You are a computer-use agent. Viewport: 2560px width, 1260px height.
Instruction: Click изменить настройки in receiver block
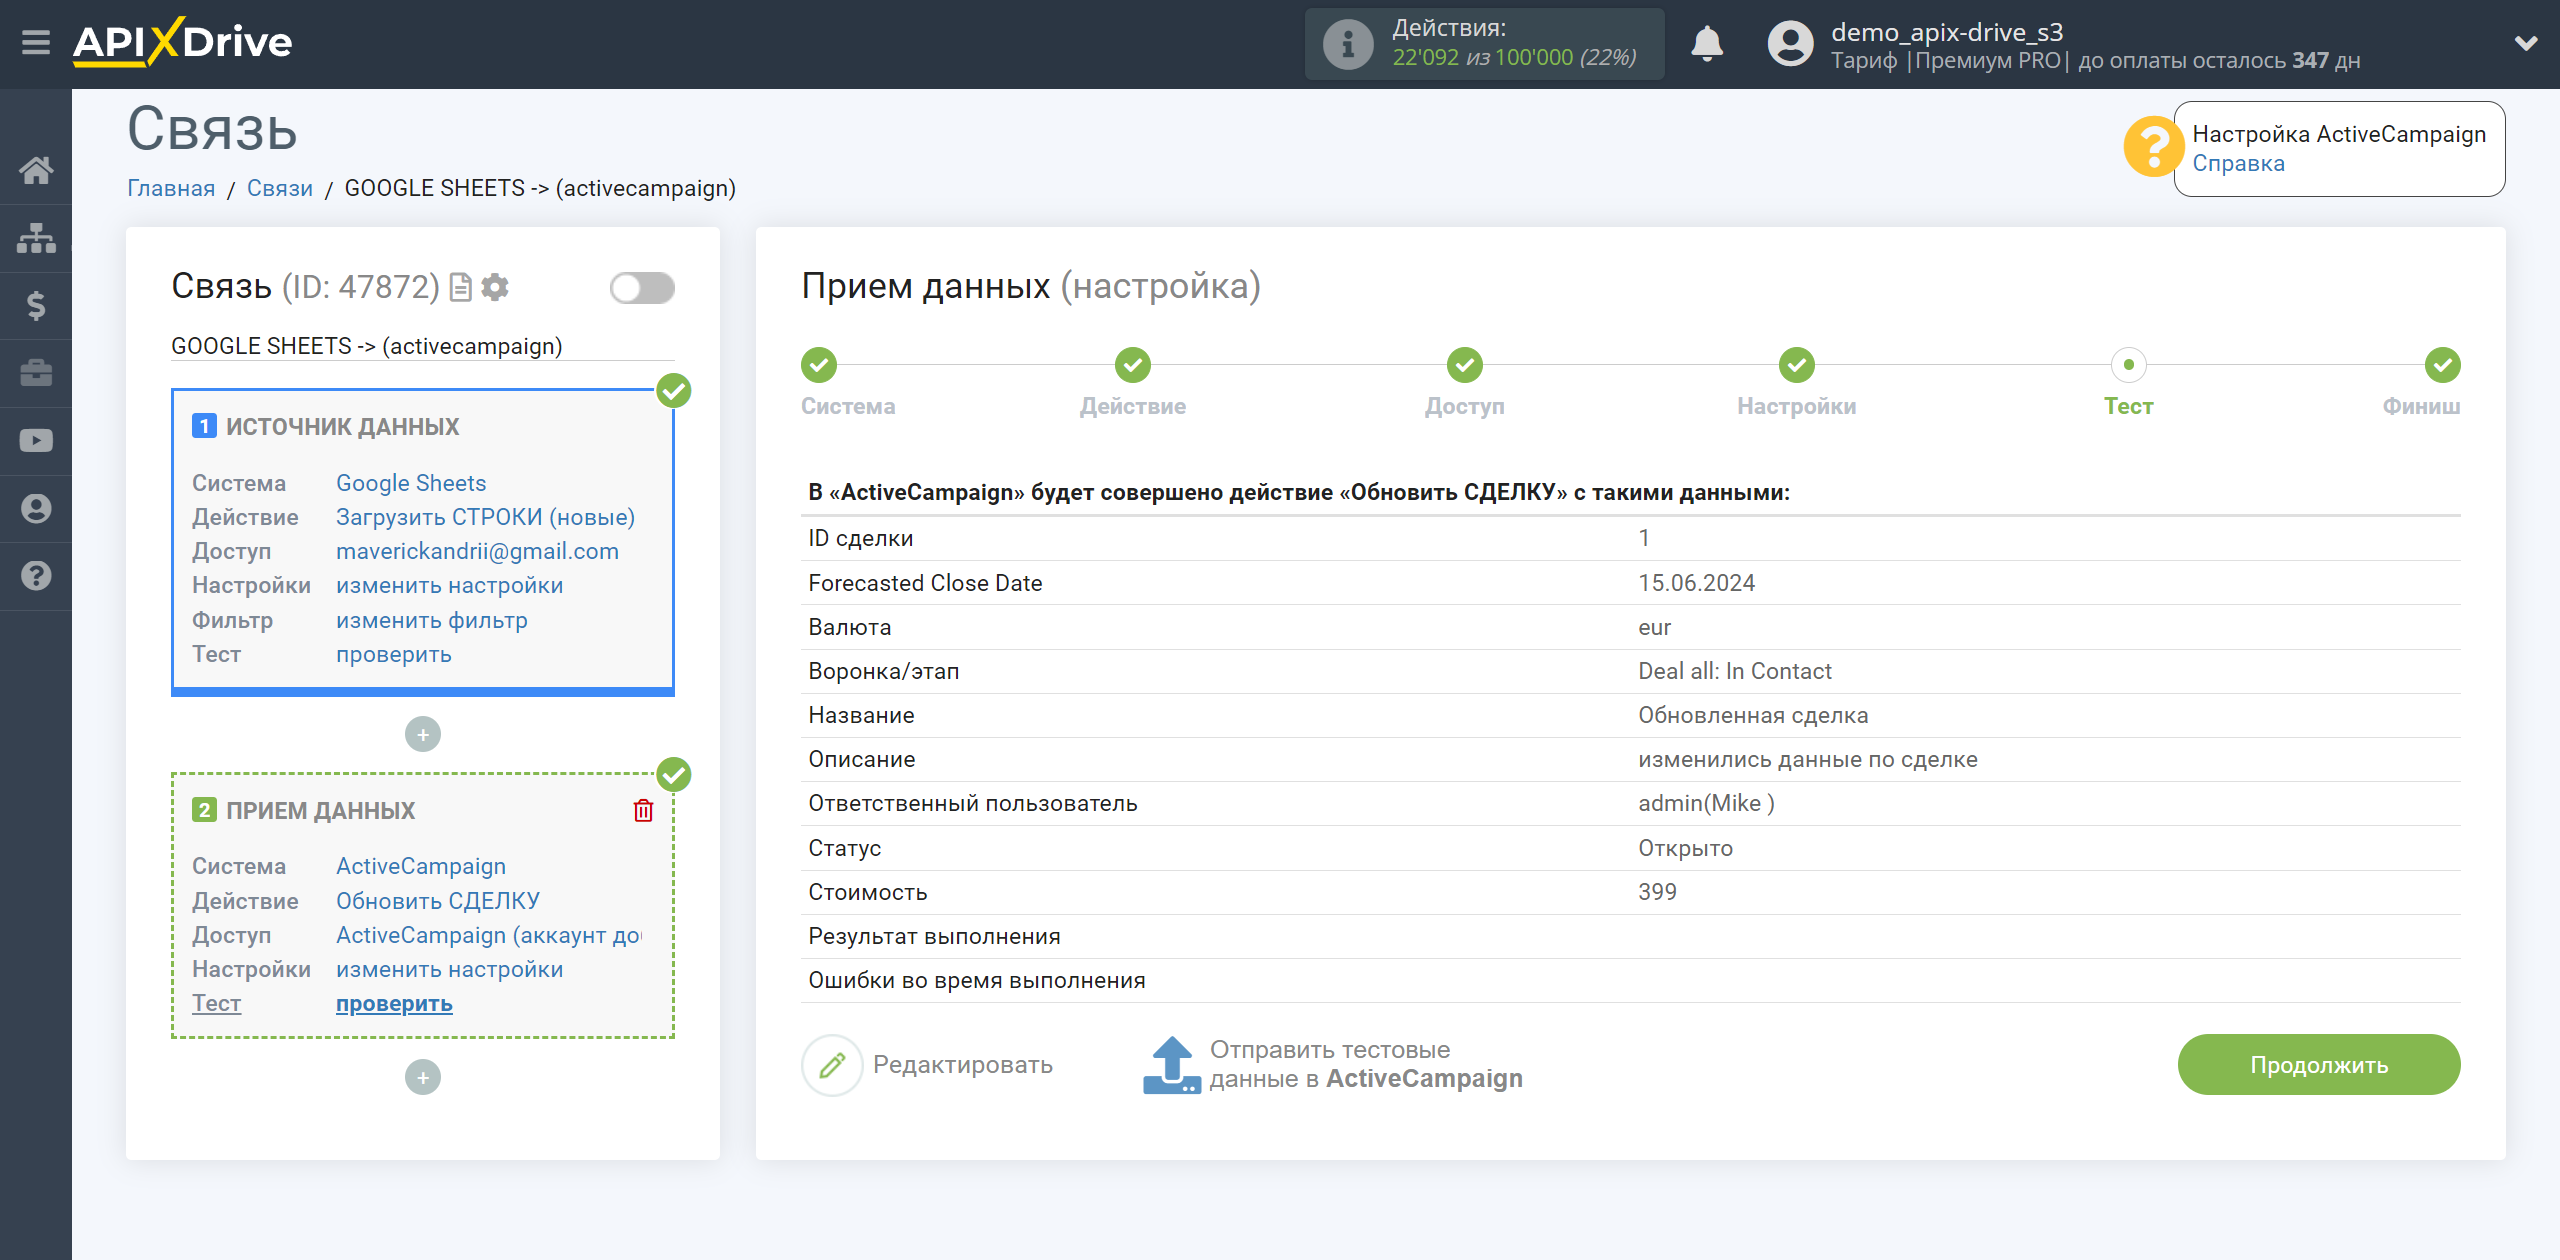(x=449, y=970)
